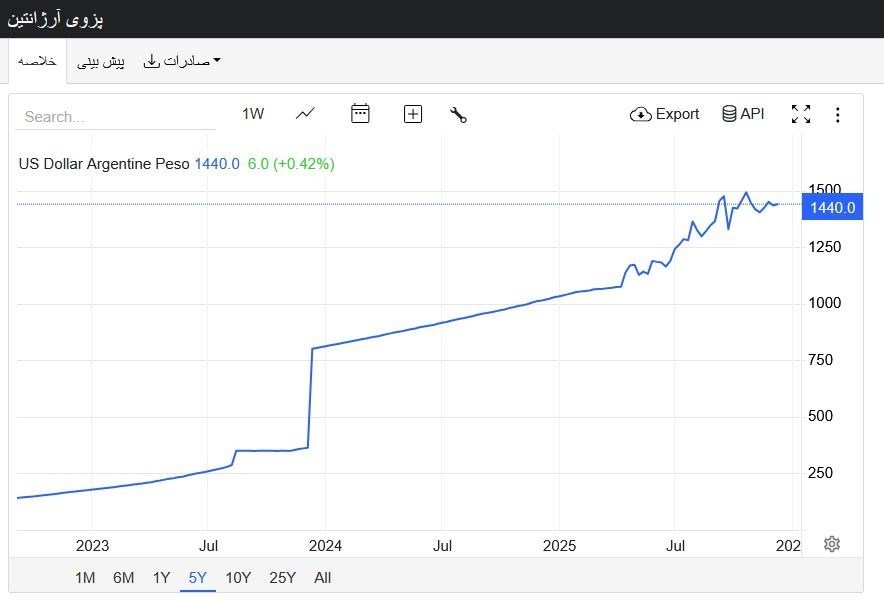
Task: Select the 6M time range
Action: click(123, 577)
